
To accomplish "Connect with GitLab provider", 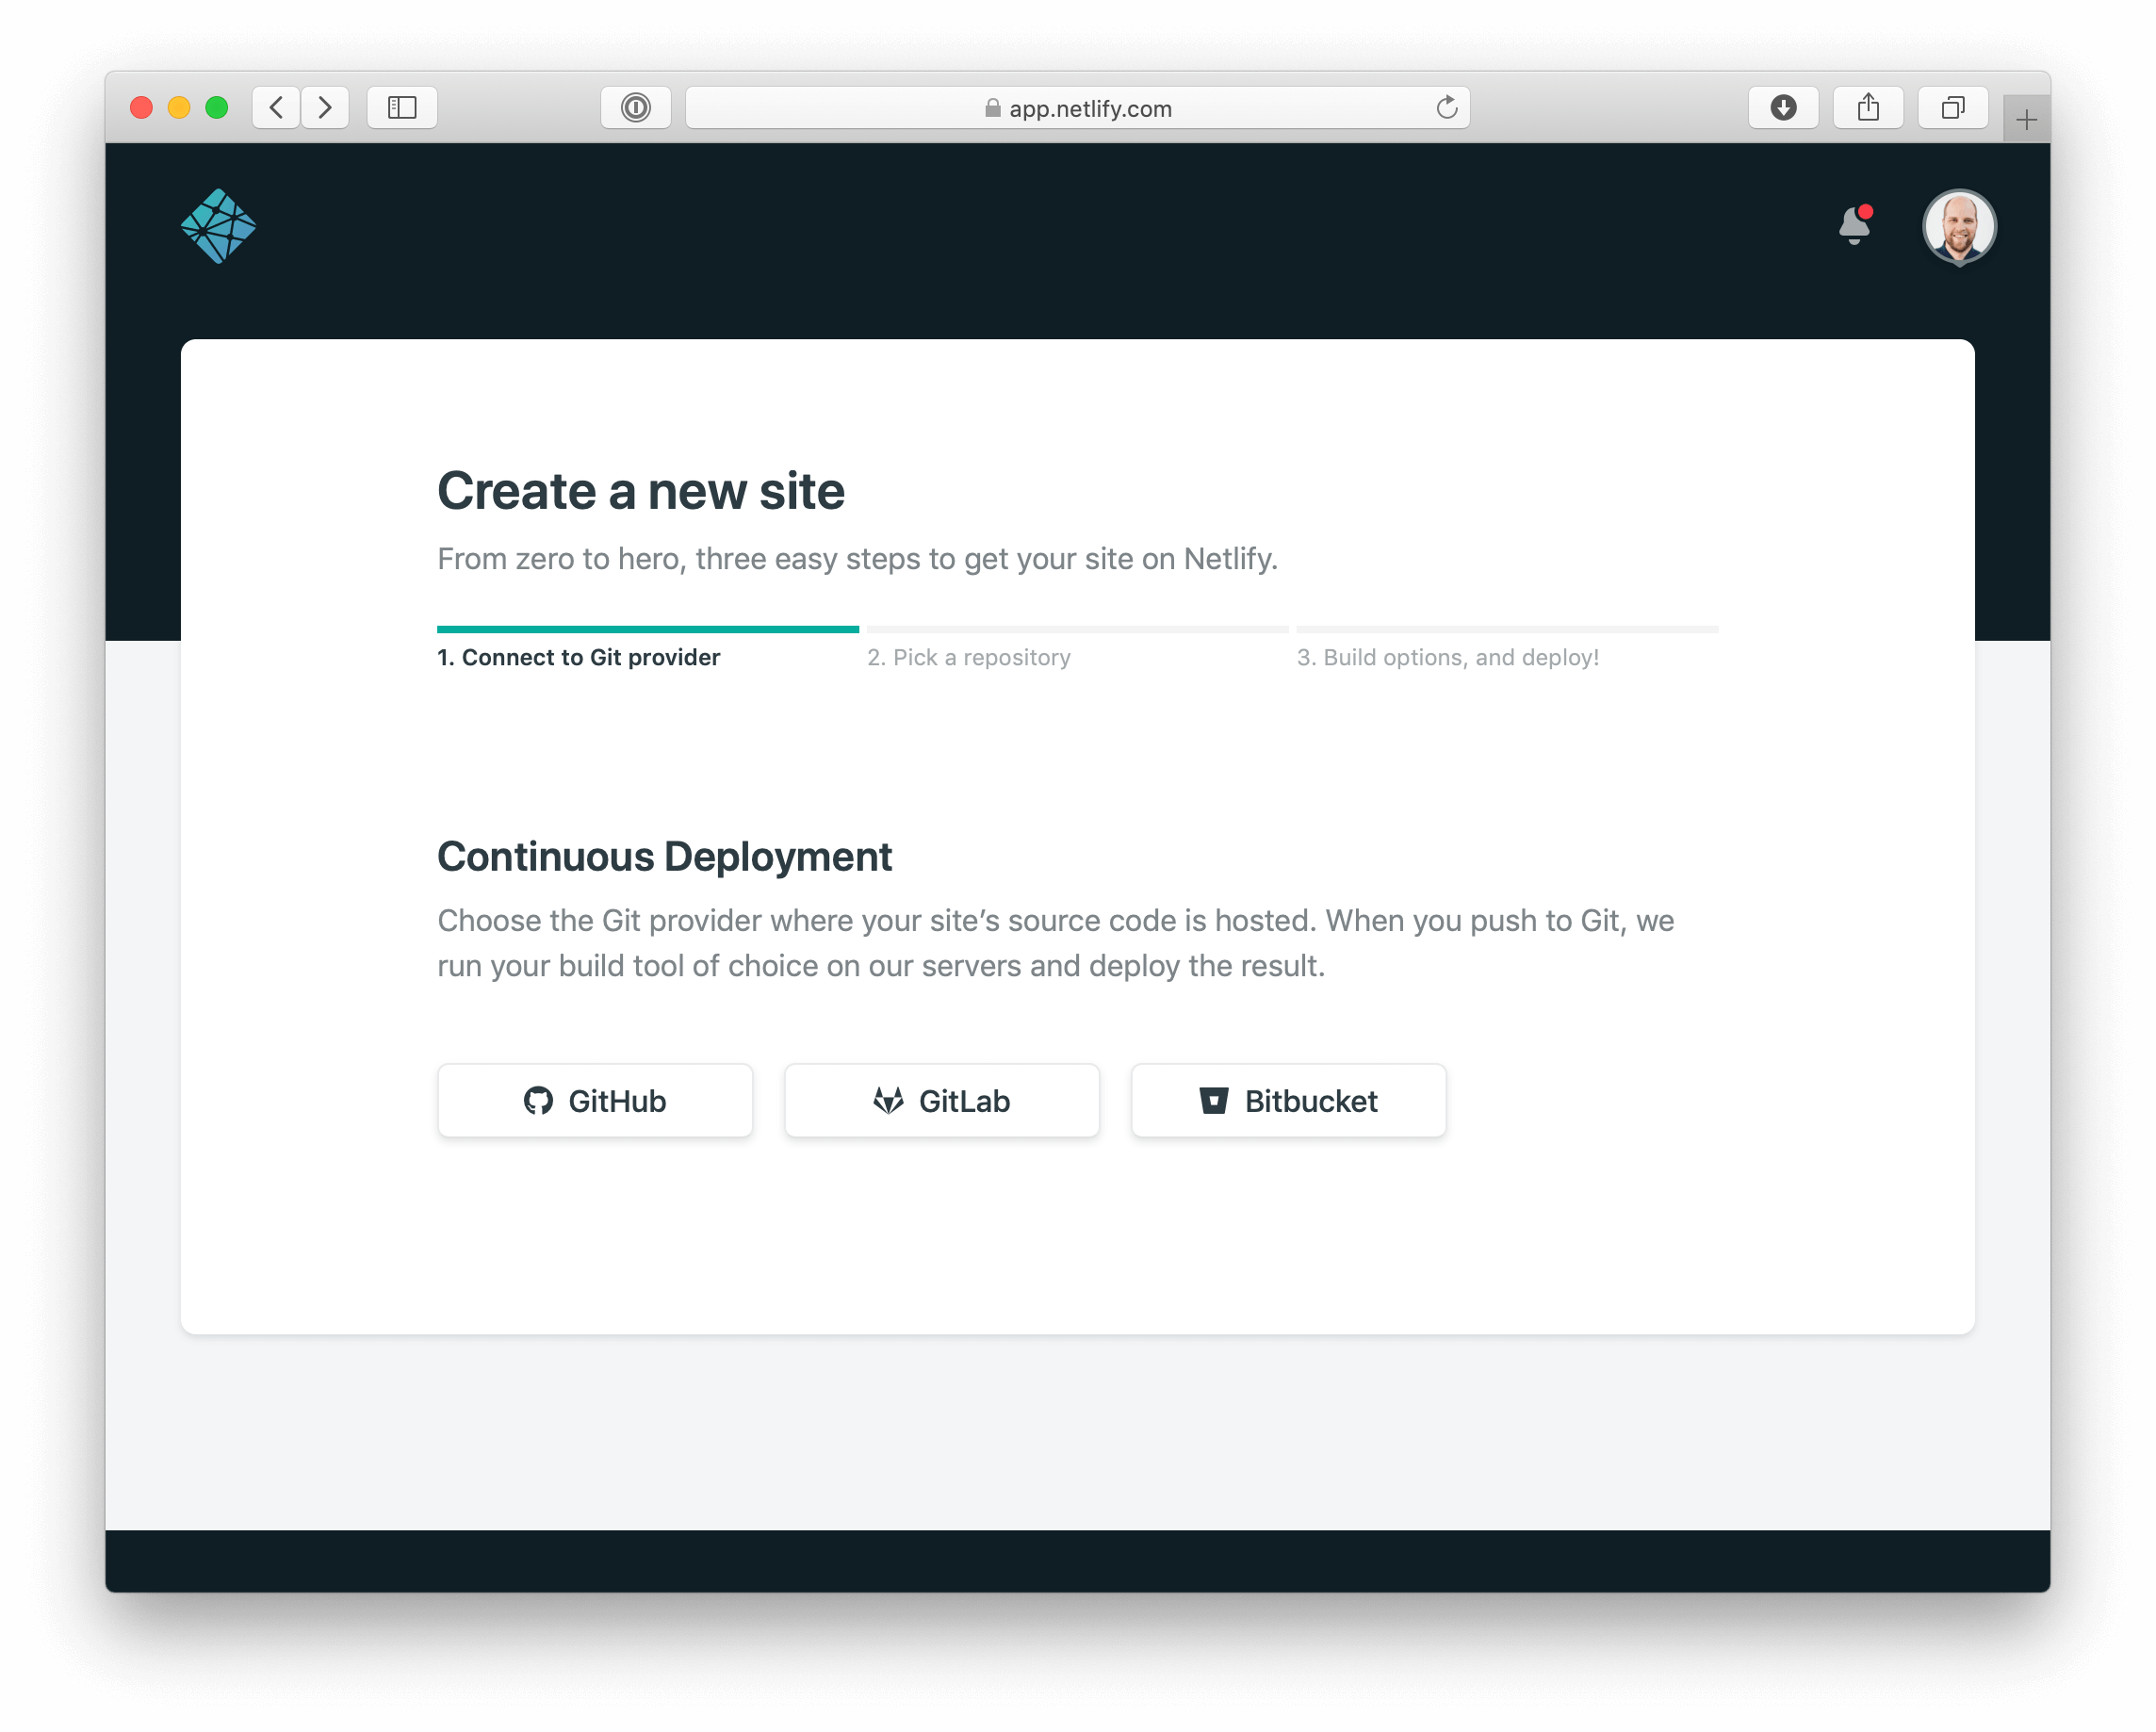I will pos(942,1100).
